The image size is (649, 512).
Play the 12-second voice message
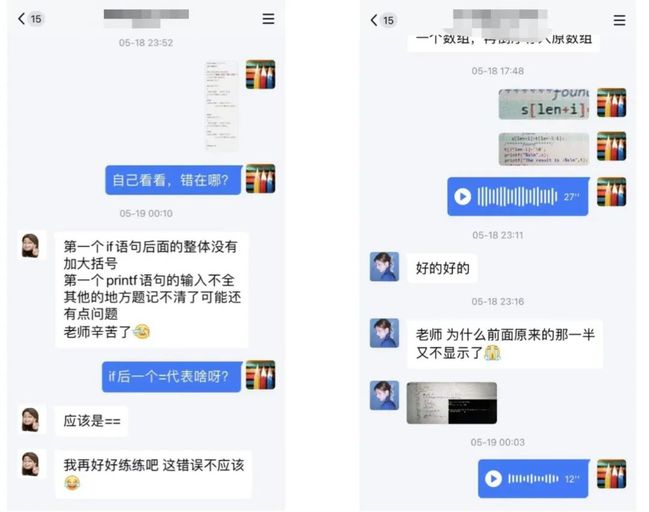pyautogui.click(x=493, y=479)
